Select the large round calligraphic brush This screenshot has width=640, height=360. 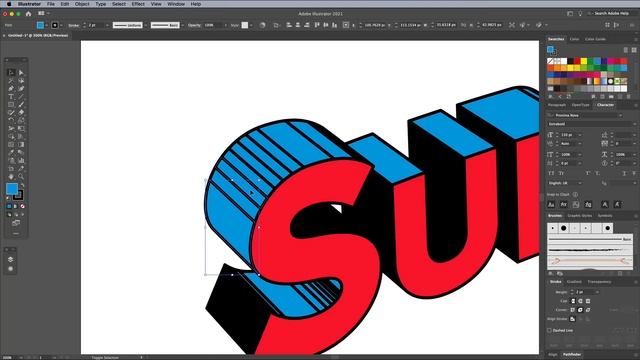point(564,228)
